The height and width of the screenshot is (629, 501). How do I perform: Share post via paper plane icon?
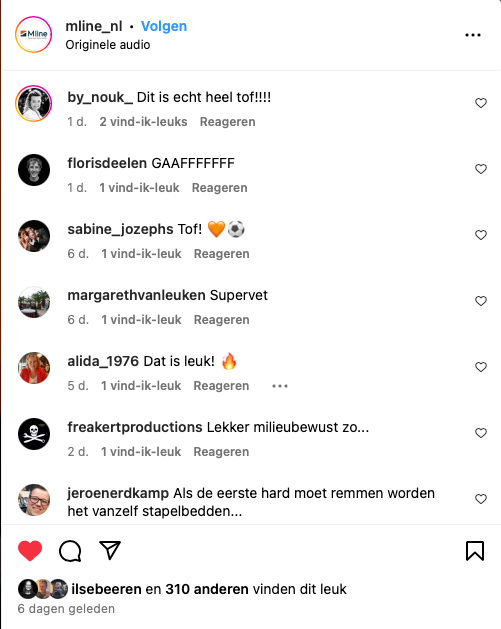coord(110,550)
